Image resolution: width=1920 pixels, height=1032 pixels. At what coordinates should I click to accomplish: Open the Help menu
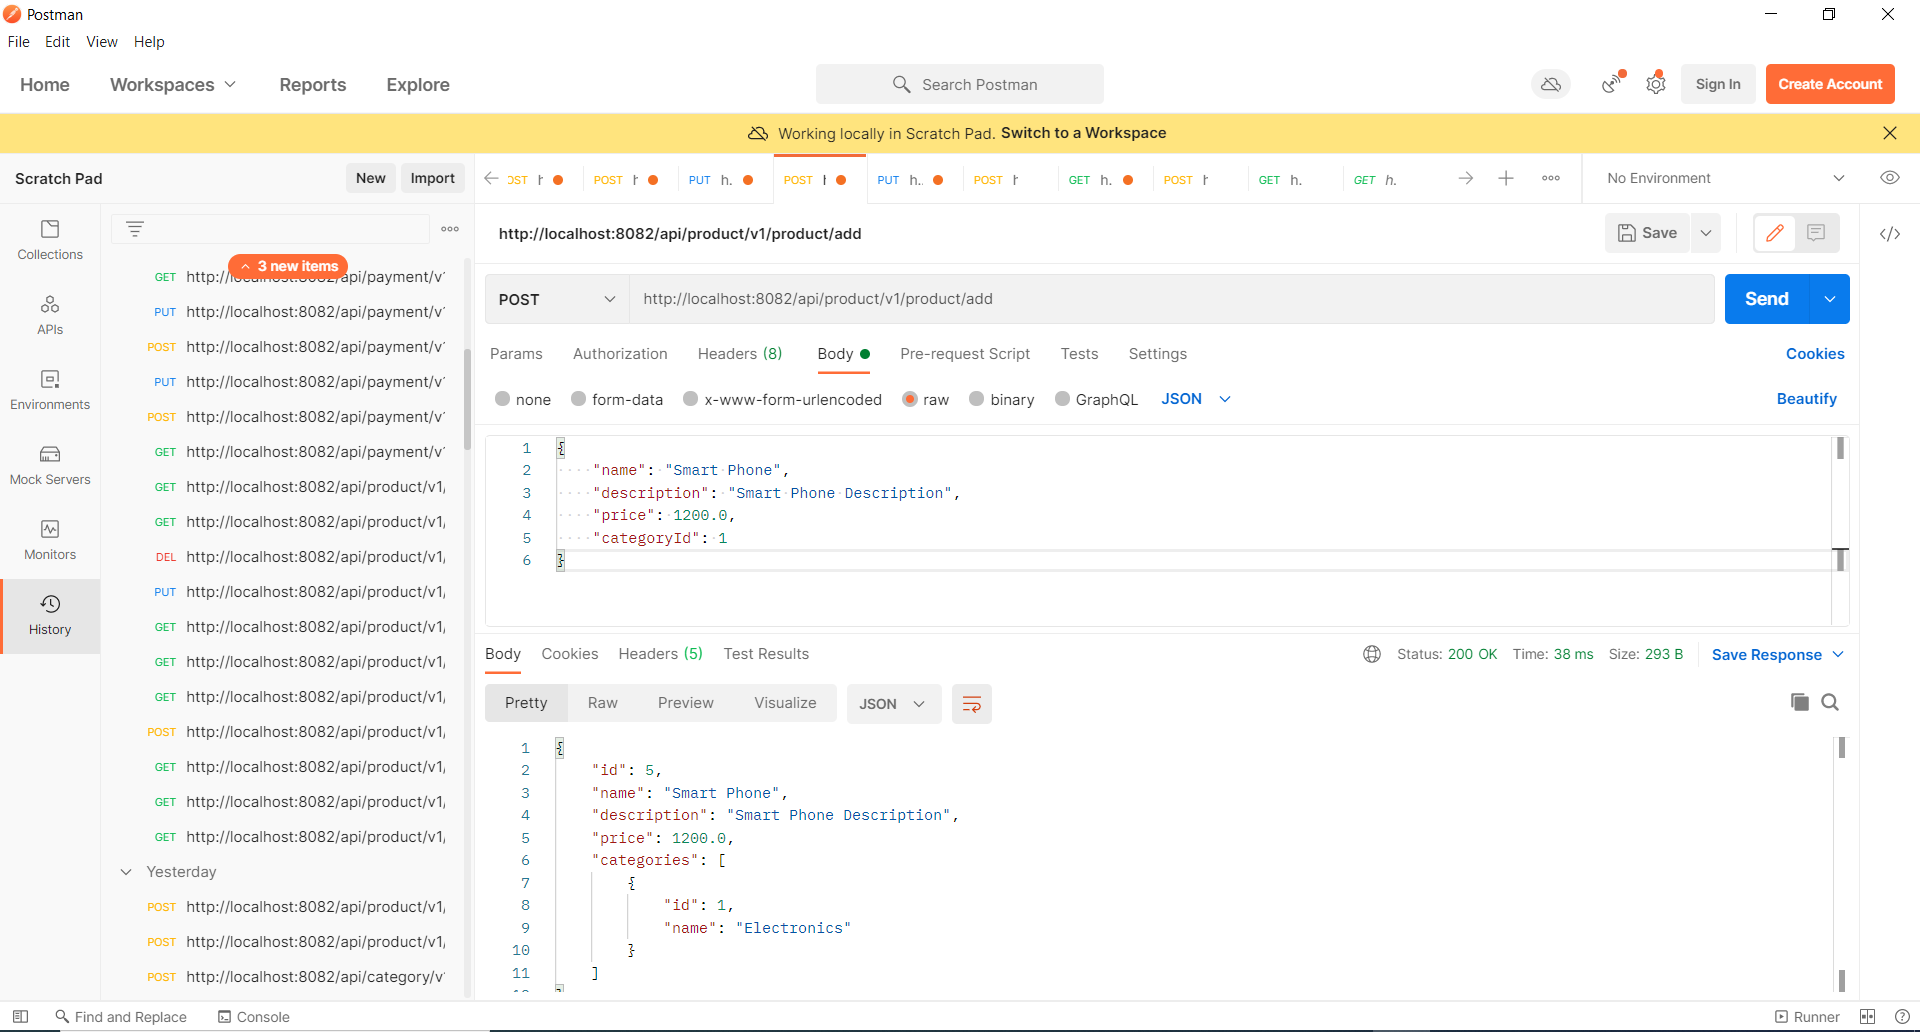[x=149, y=42]
